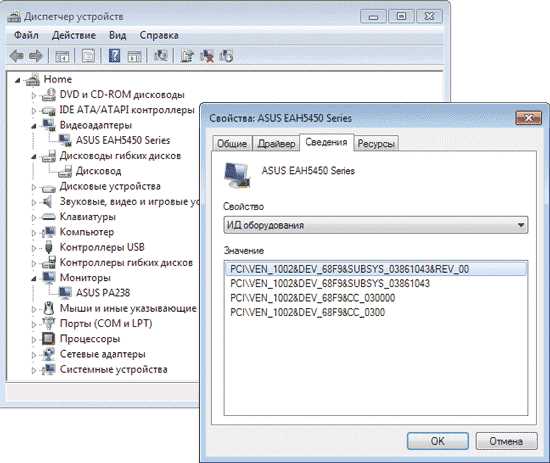Image resolution: width=550 pixels, height=463 pixels.
Task: Expand the Дисковые устройства node
Action: [x=34, y=187]
